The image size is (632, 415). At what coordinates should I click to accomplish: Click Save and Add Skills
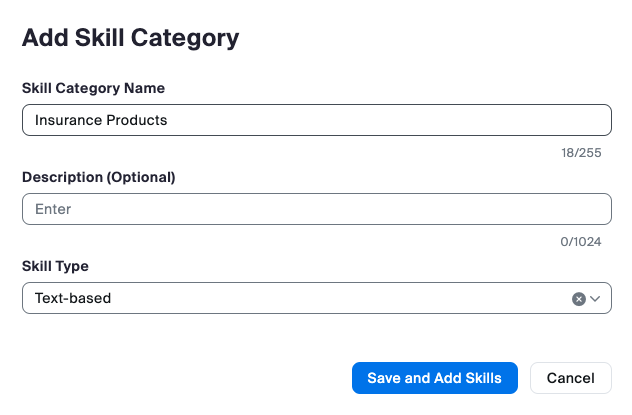tap(434, 378)
